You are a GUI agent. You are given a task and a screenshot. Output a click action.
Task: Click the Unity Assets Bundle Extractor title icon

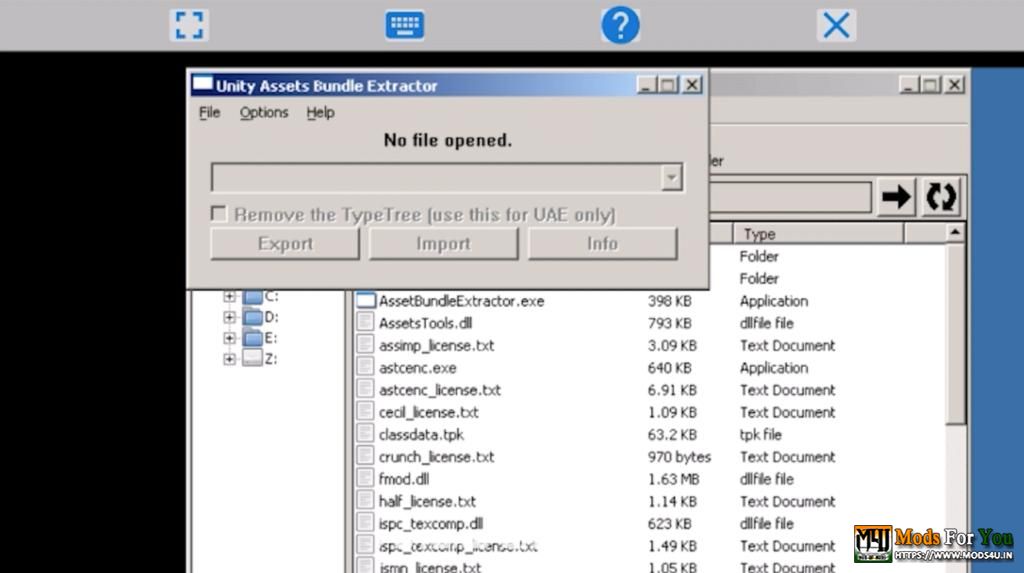pos(202,85)
